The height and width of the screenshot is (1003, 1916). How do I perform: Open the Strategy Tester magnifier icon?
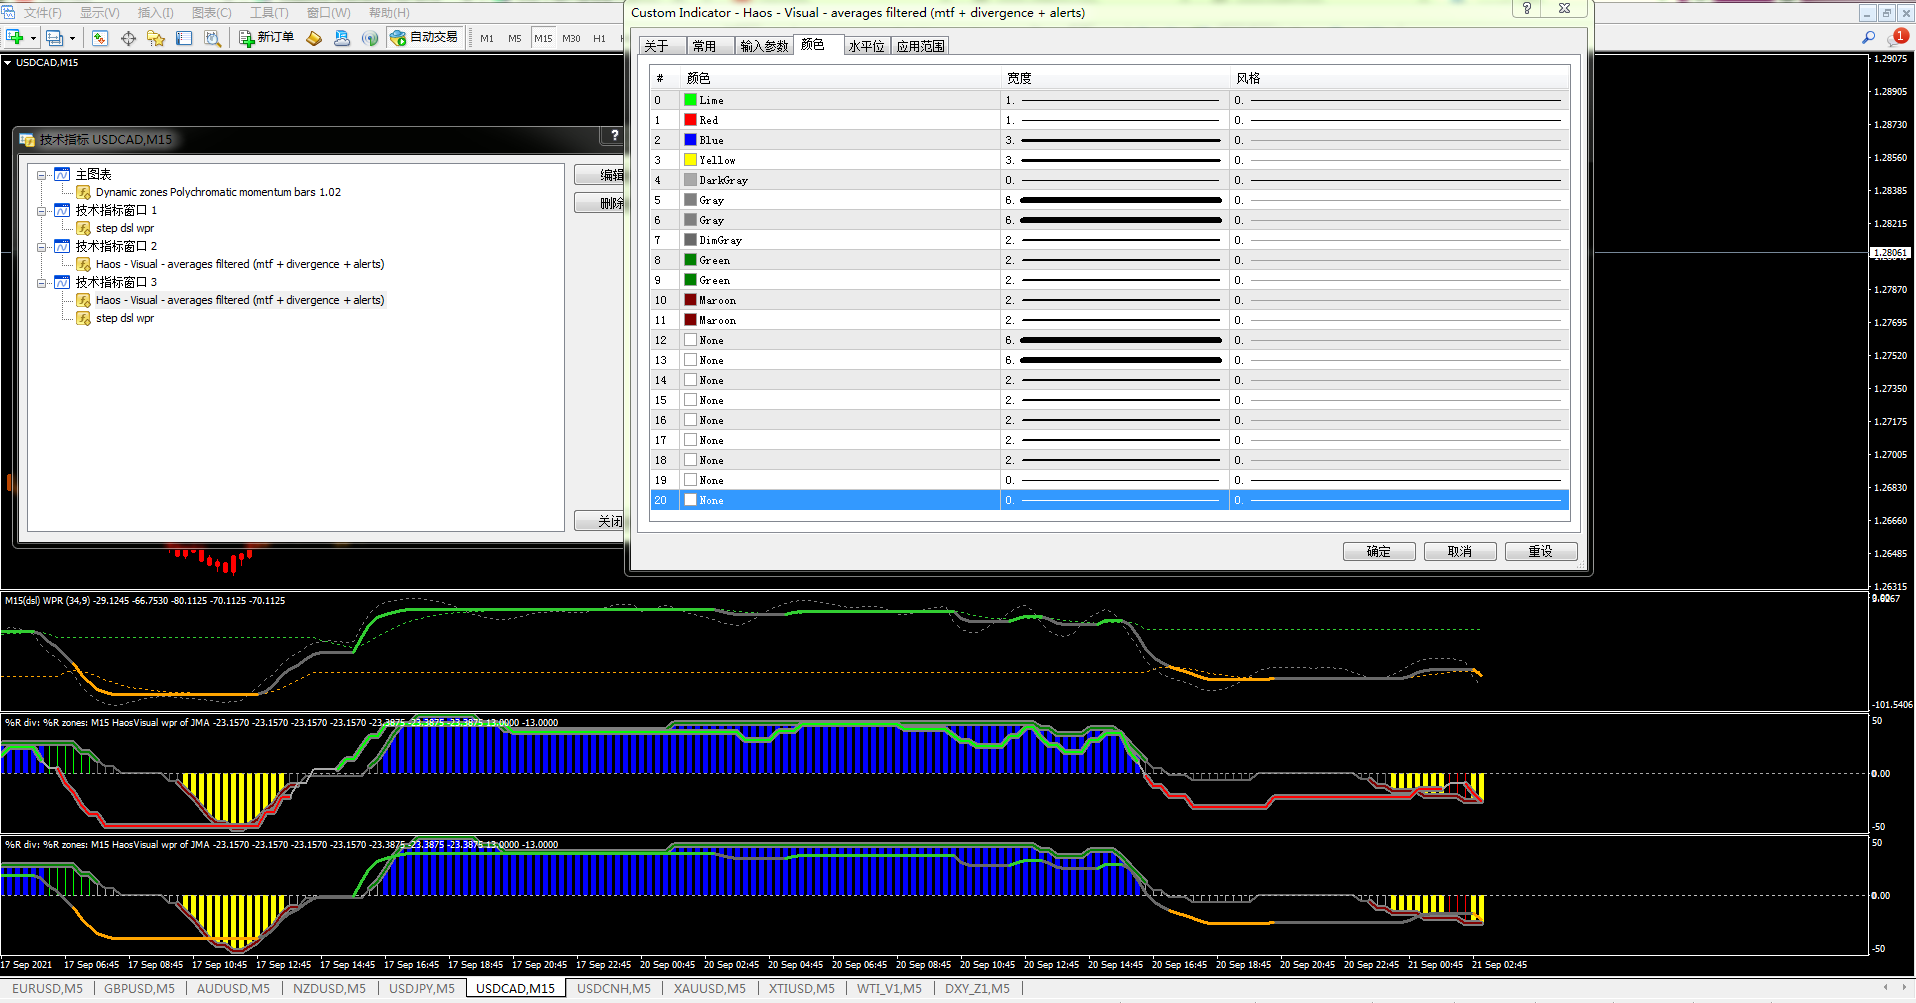click(x=212, y=38)
